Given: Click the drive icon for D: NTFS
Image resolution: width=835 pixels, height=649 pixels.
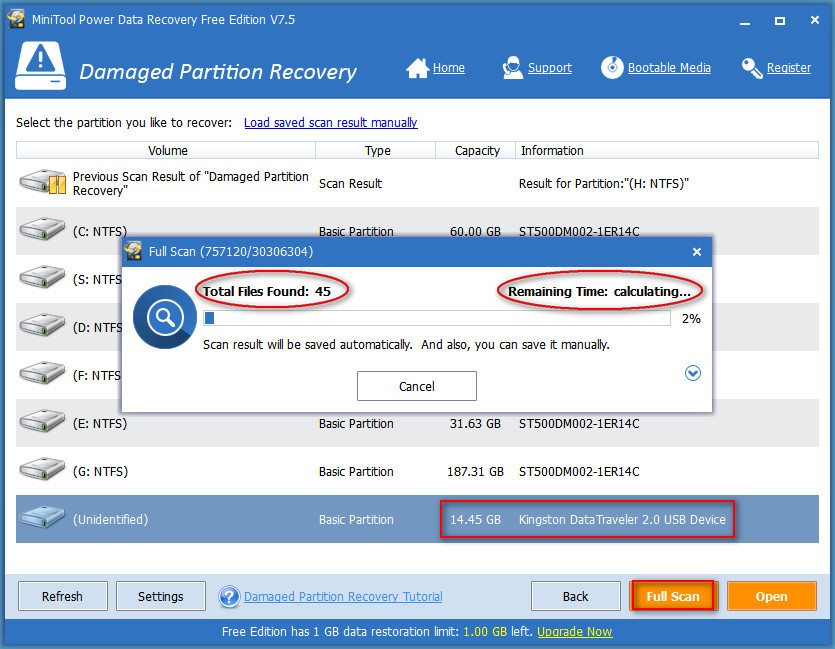Looking at the screenshot, I should 42,325.
